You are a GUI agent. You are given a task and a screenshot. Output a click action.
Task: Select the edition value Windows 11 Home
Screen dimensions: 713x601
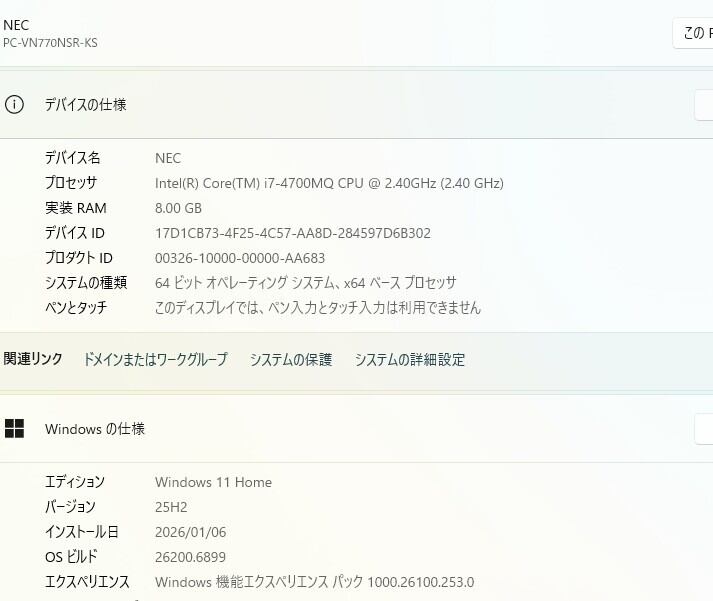coord(213,482)
